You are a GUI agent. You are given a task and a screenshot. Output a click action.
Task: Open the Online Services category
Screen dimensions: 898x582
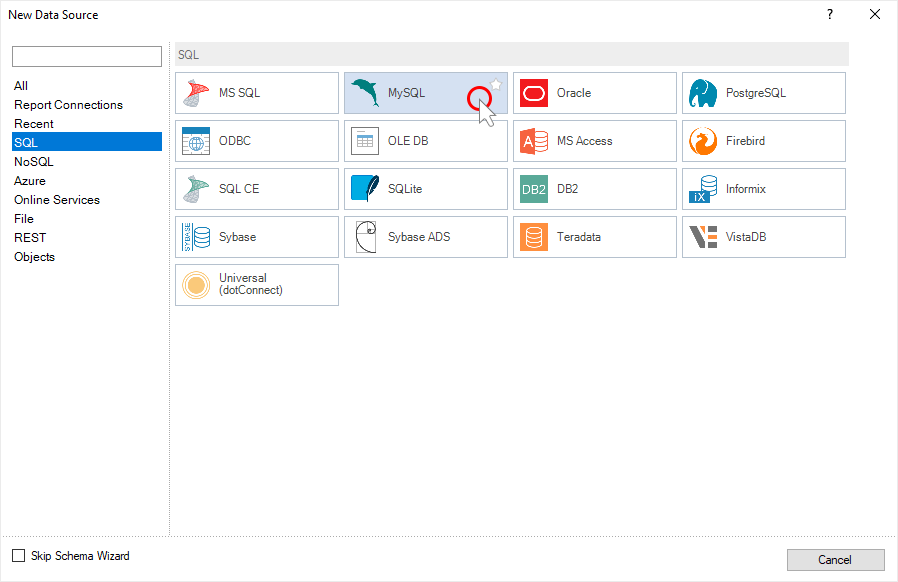coord(57,200)
